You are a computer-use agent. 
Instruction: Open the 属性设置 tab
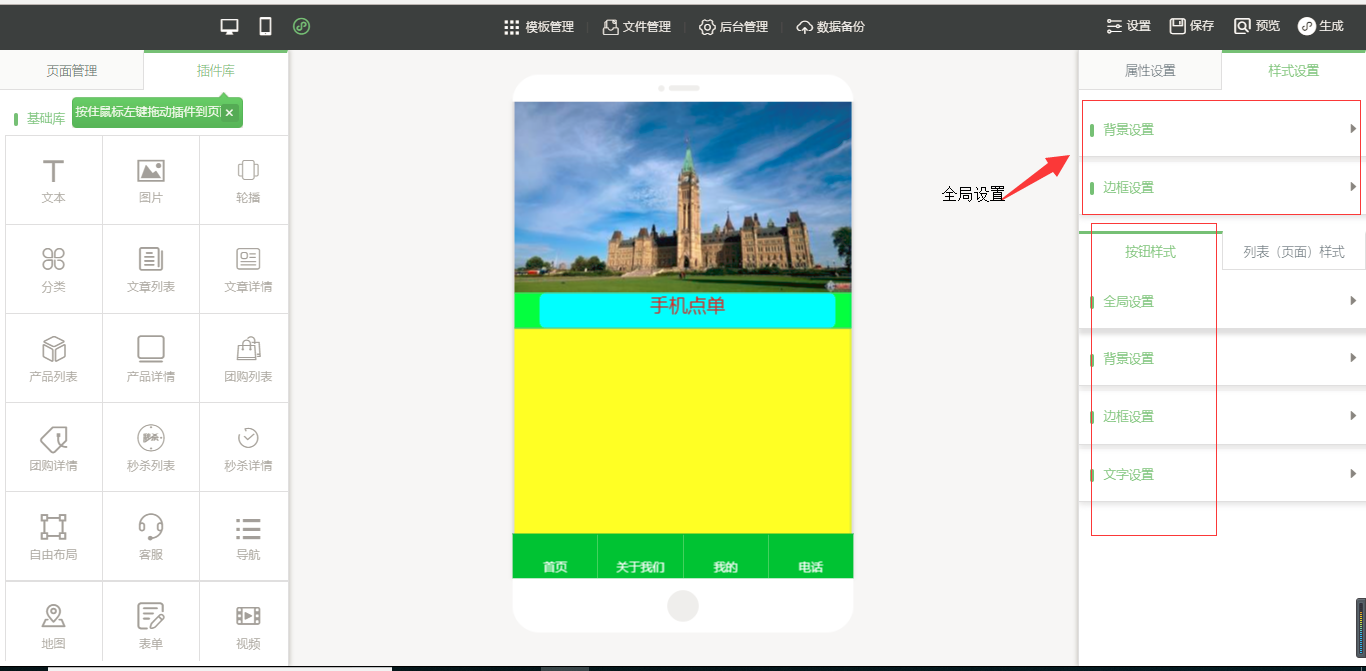pos(1150,71)
